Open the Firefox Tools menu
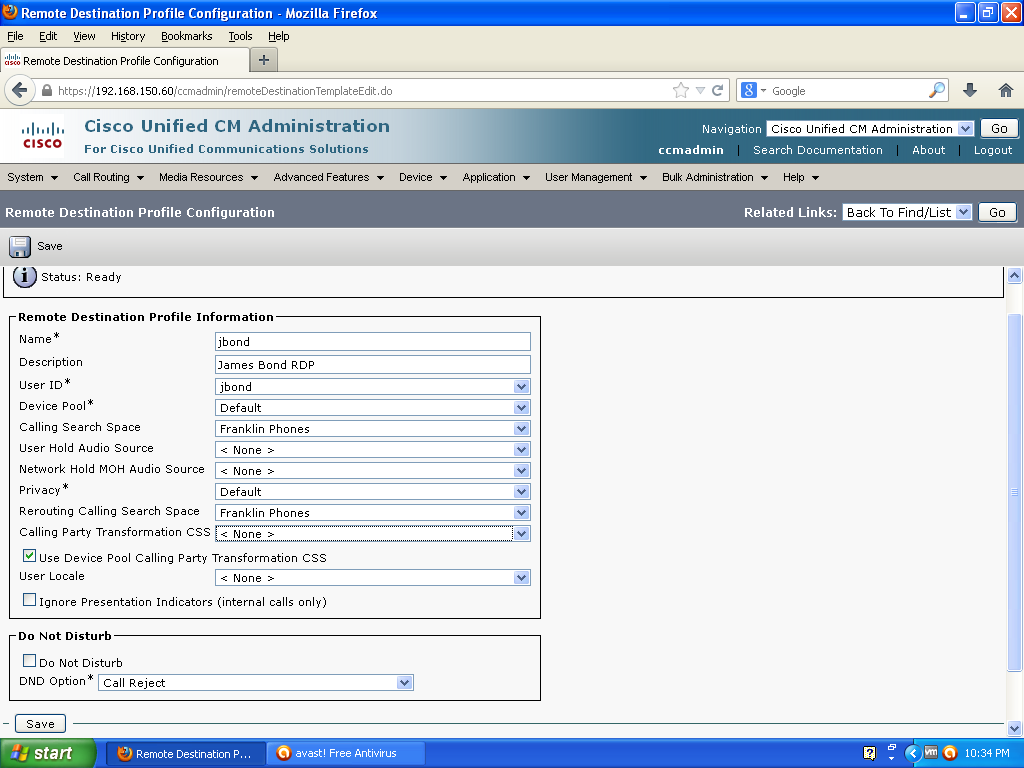 (240, 36)
